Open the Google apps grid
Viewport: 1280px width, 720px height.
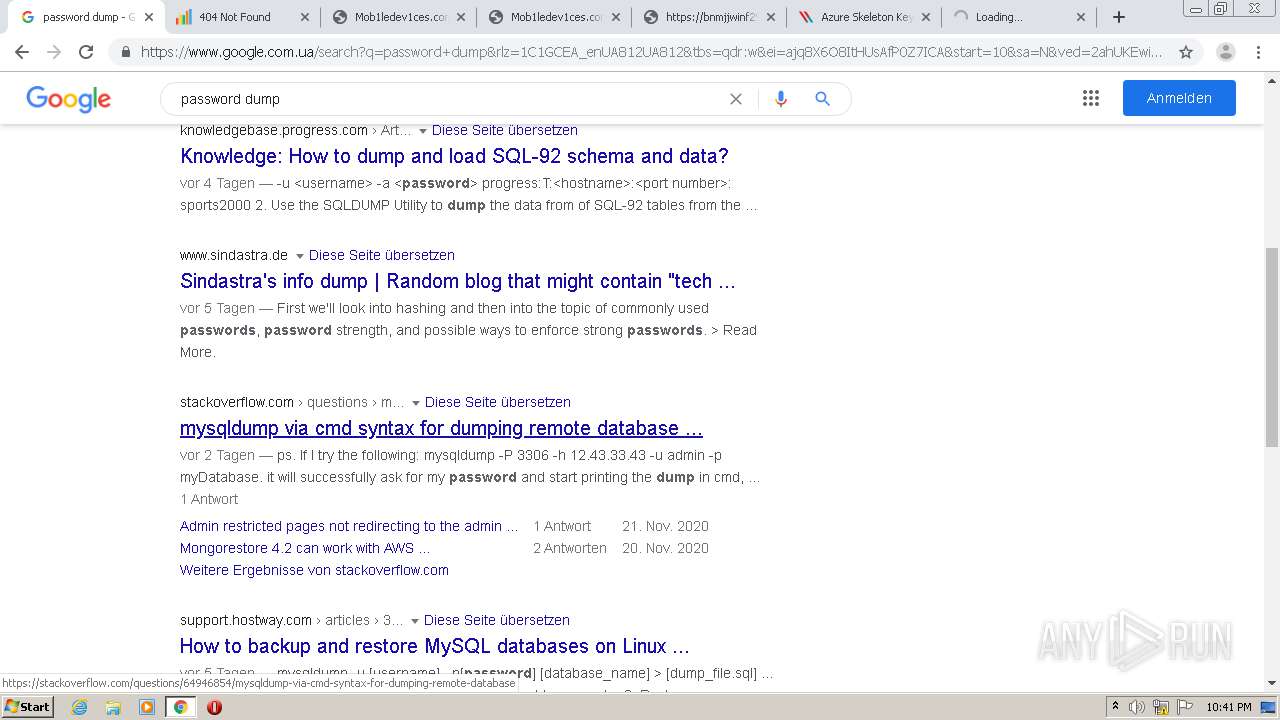coord(1091,98)
